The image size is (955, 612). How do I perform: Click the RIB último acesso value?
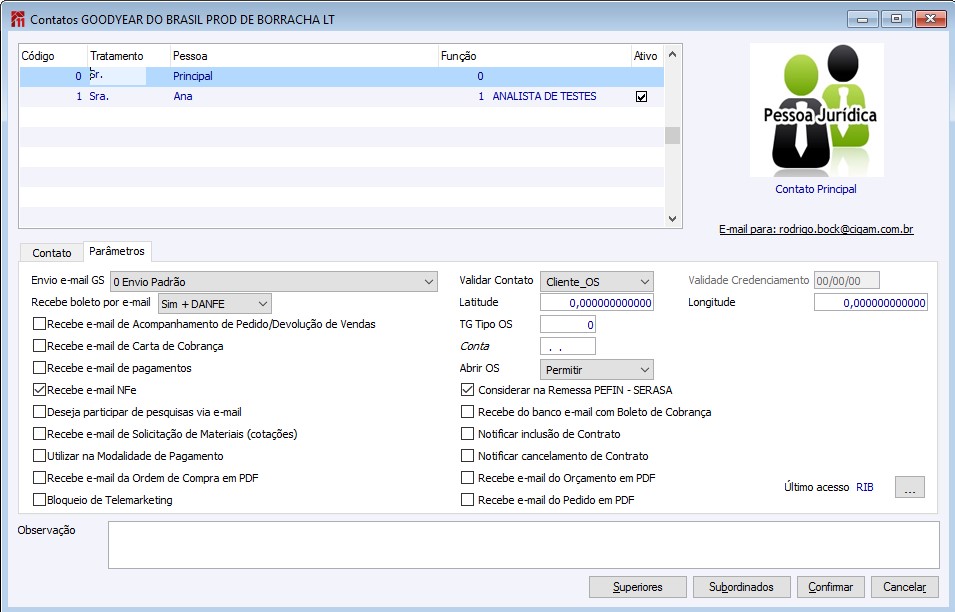865,487
